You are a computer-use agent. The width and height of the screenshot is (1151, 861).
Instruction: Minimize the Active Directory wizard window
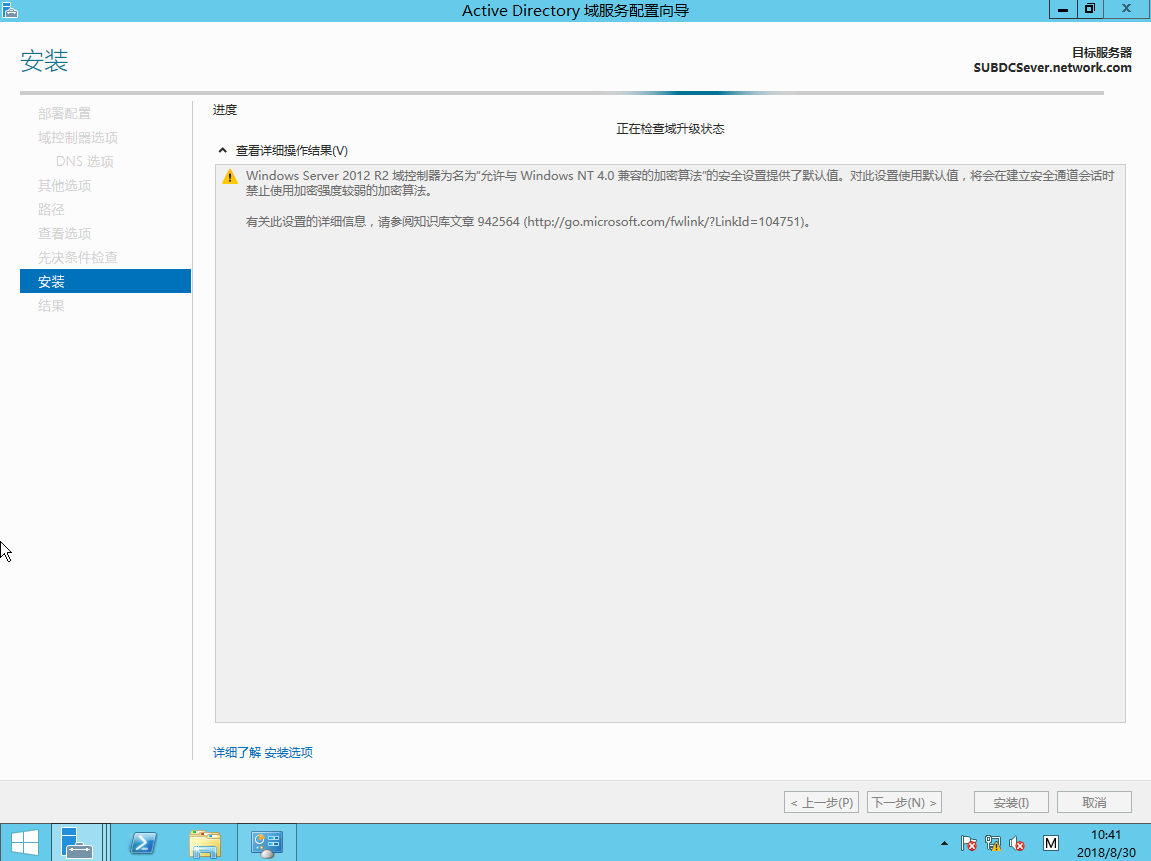tap(1062, 9)
